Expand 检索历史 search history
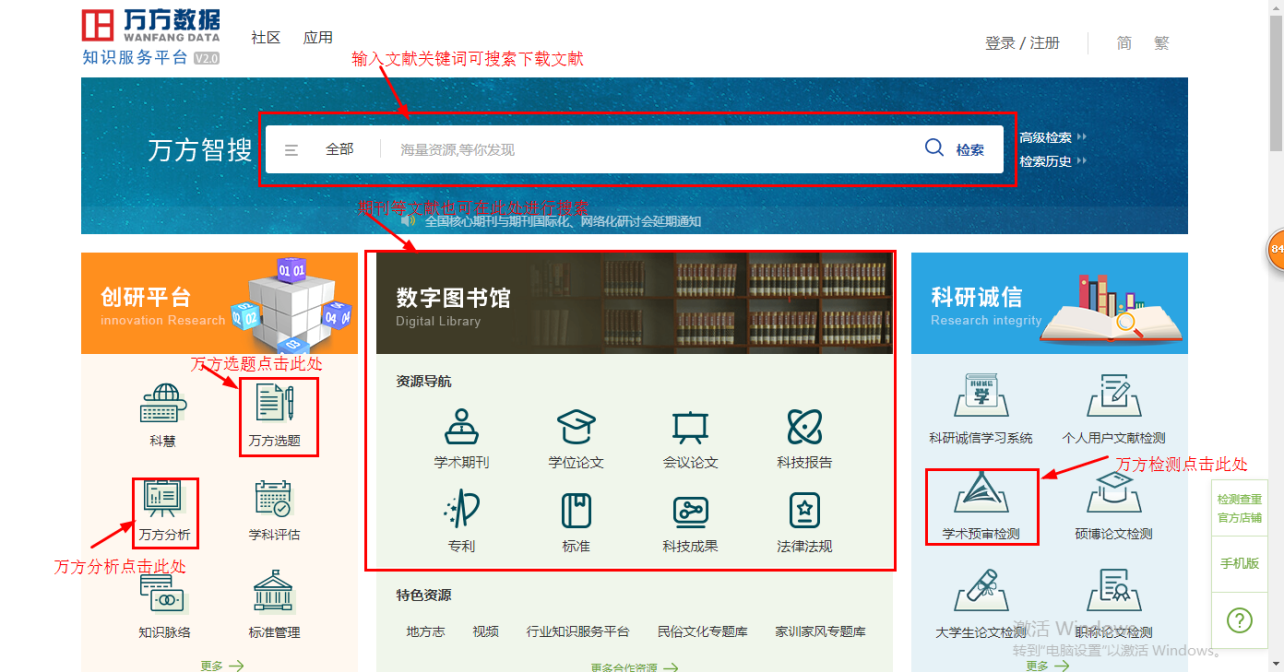The width and height of the screenshot is (1284, 672). point(1053,161)
